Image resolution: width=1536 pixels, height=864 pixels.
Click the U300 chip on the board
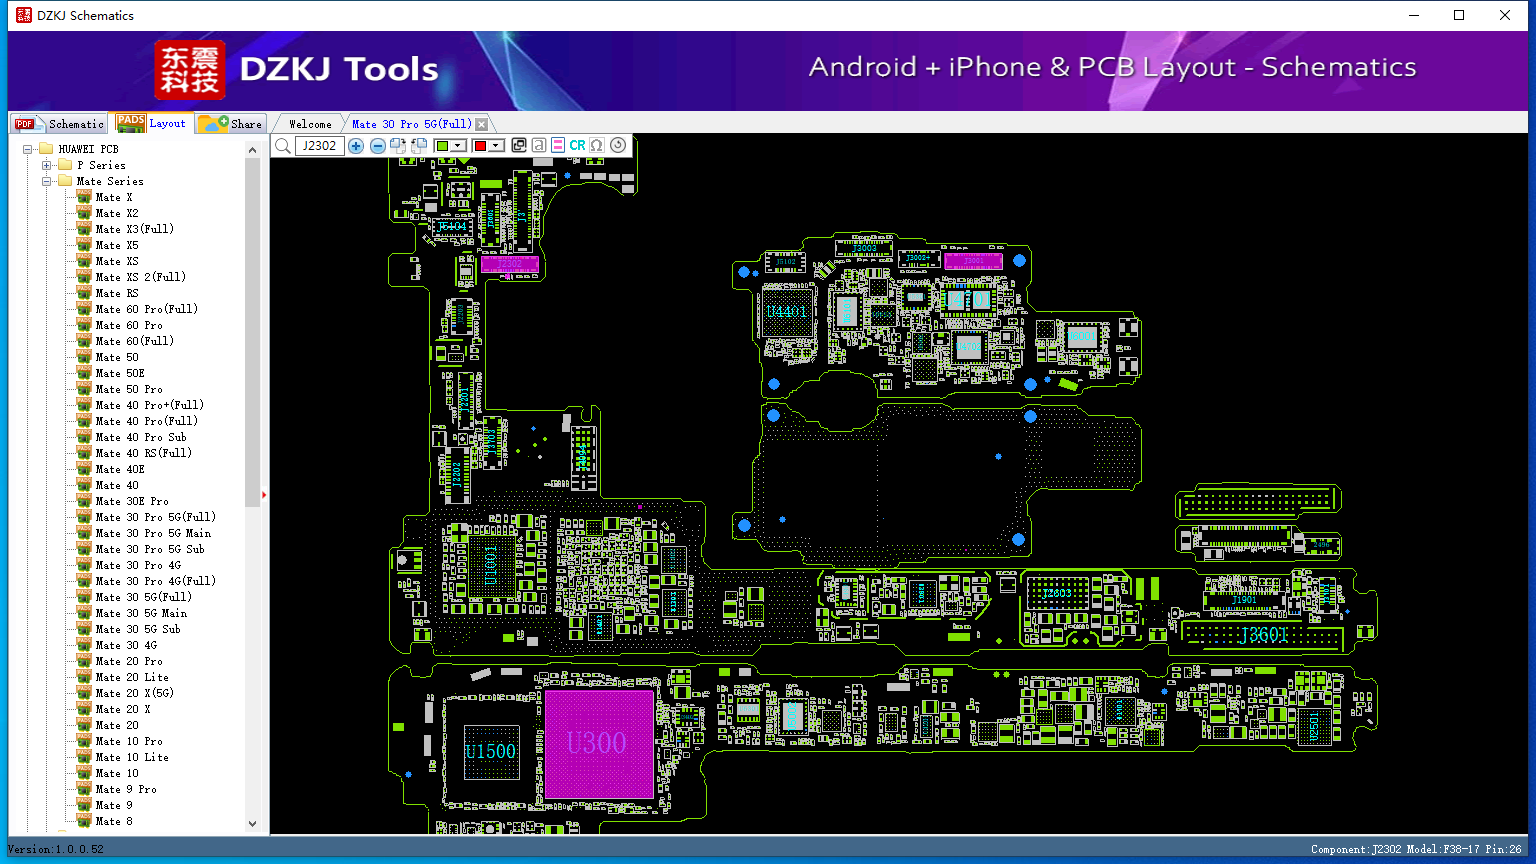(598, 743)
